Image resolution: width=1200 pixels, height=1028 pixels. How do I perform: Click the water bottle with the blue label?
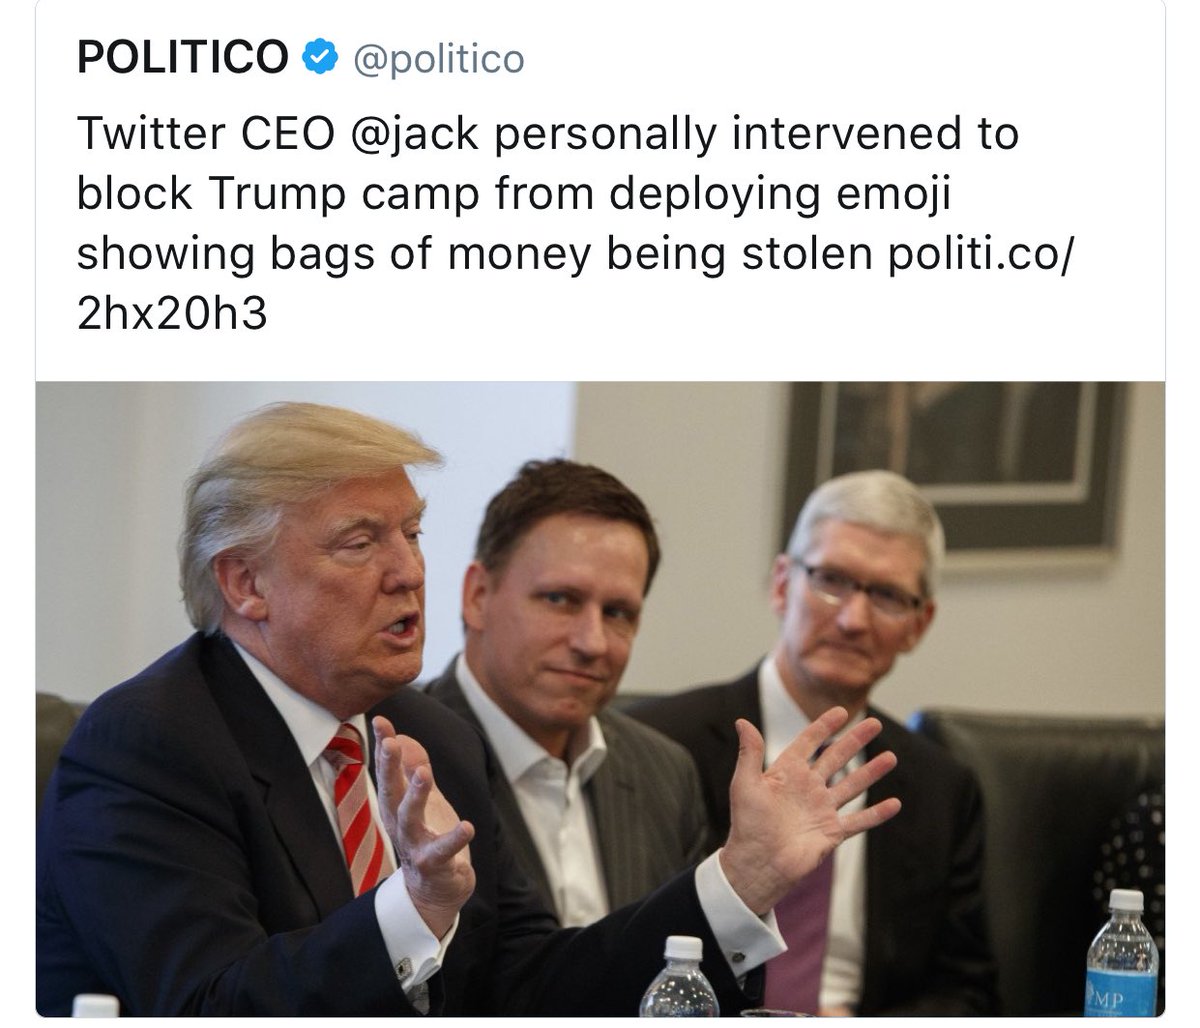1123,953
